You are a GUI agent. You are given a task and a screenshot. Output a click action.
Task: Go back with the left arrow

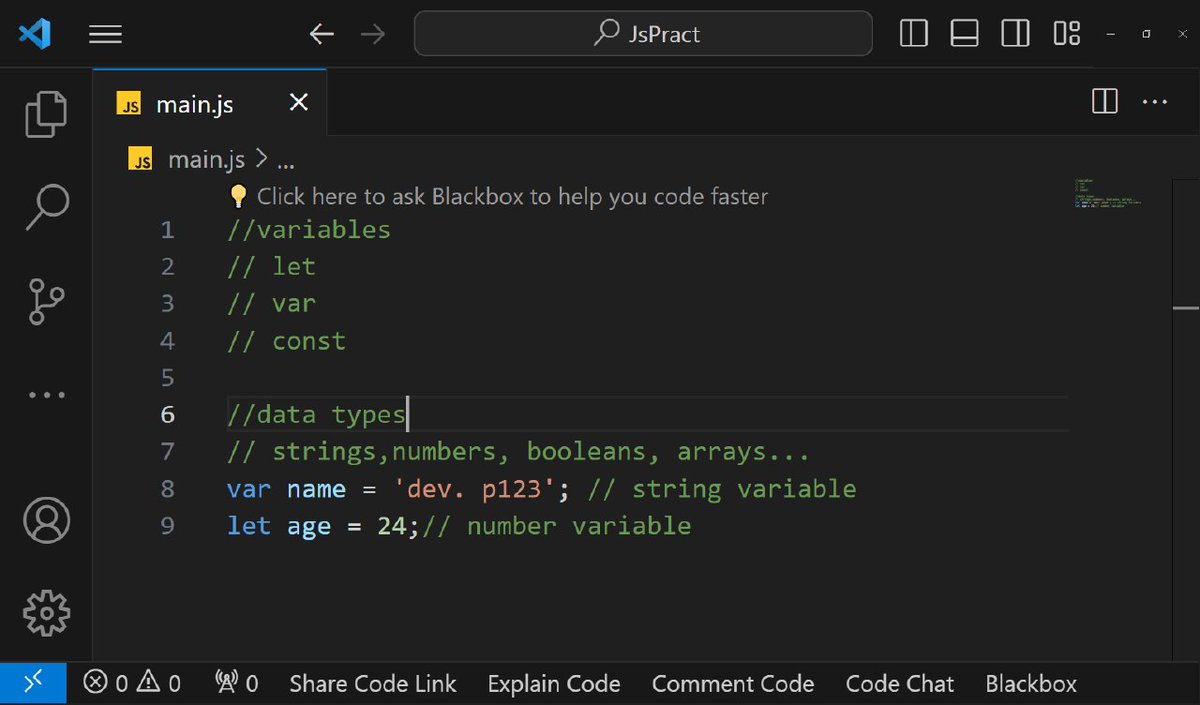321,35
